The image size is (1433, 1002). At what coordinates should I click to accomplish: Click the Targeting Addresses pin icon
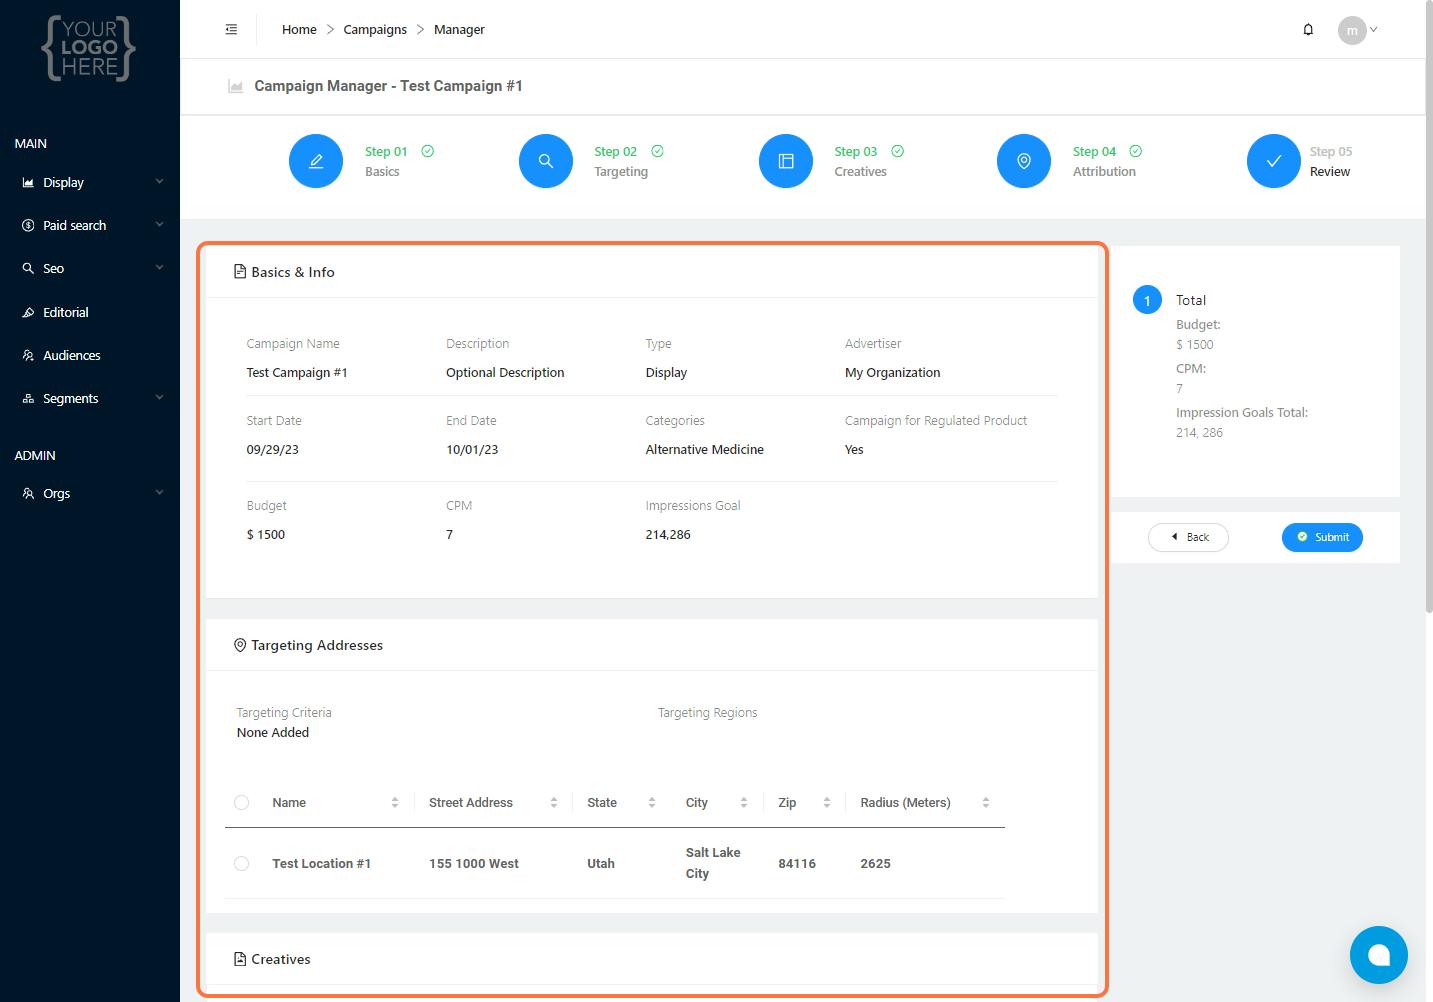pyautogui.click(x=240, y=645)
